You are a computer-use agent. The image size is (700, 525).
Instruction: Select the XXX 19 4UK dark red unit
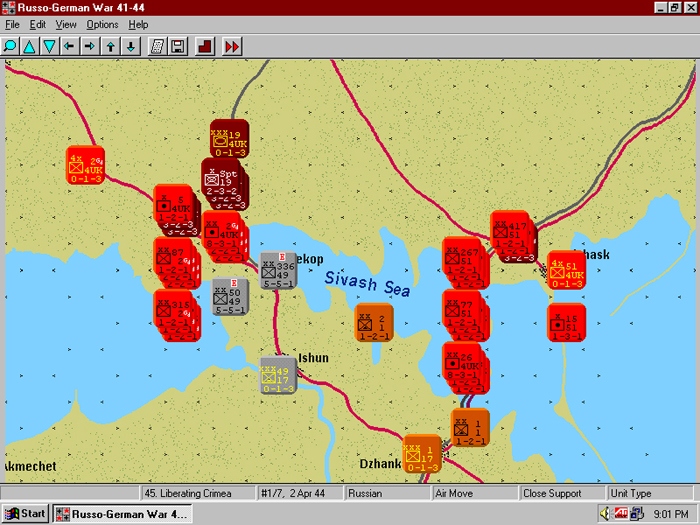229,138
